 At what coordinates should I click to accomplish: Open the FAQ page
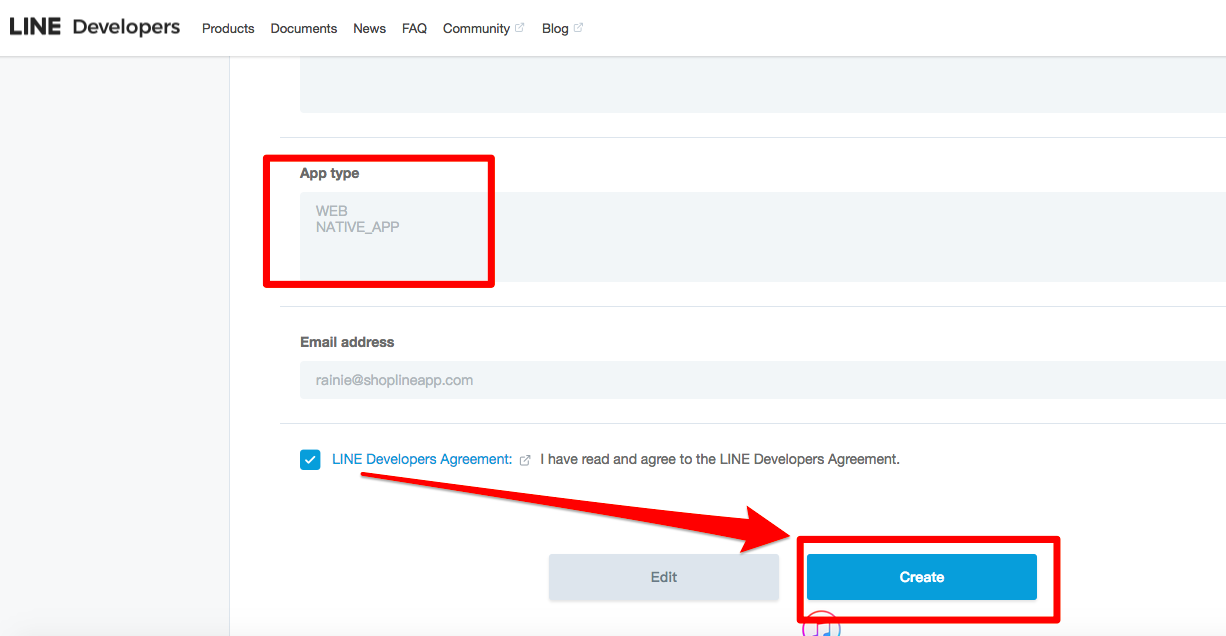[414, 28]
